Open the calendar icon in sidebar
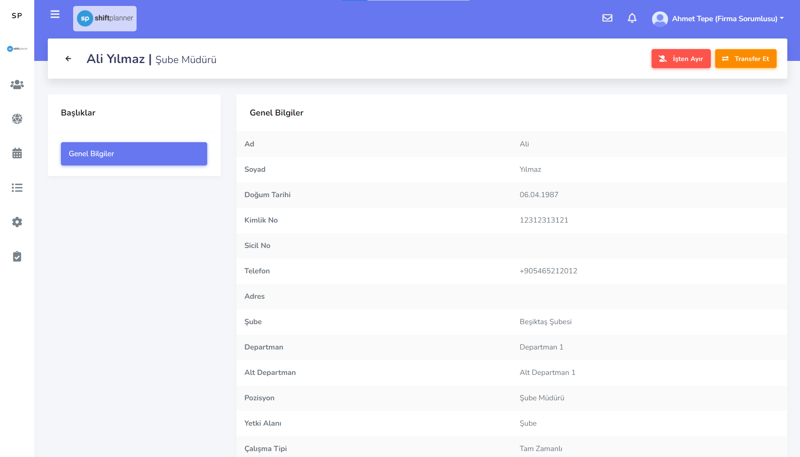 point(17,153)
